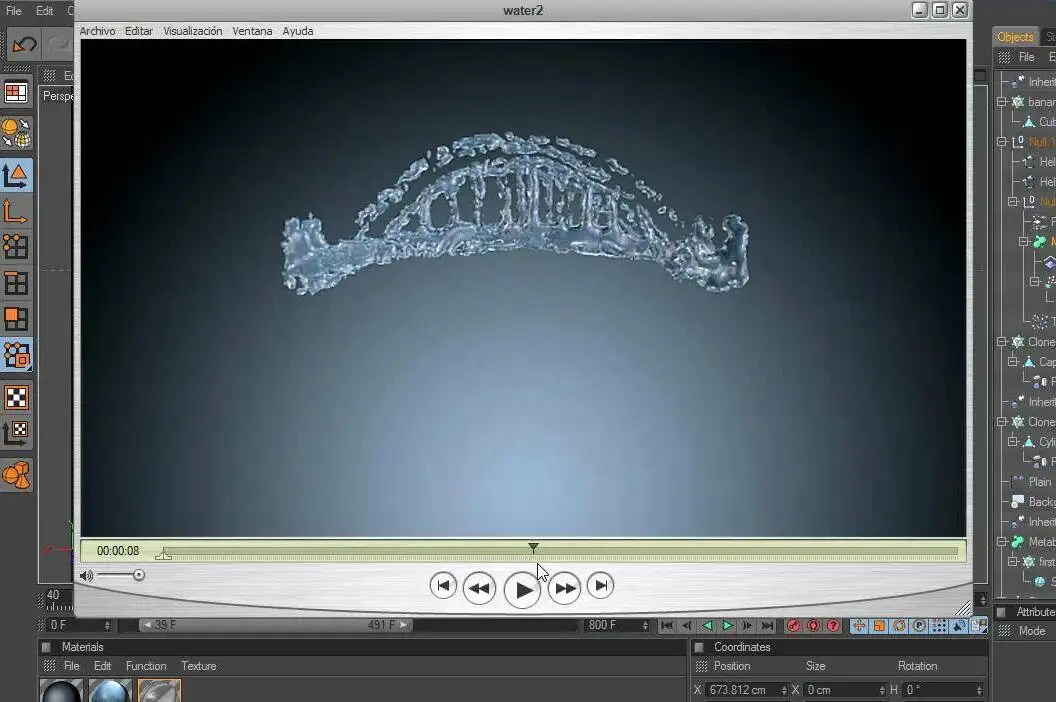Activate the Polygons mode icon
Viewport: 1056px width, 702px height.
(x=15, y=318)
